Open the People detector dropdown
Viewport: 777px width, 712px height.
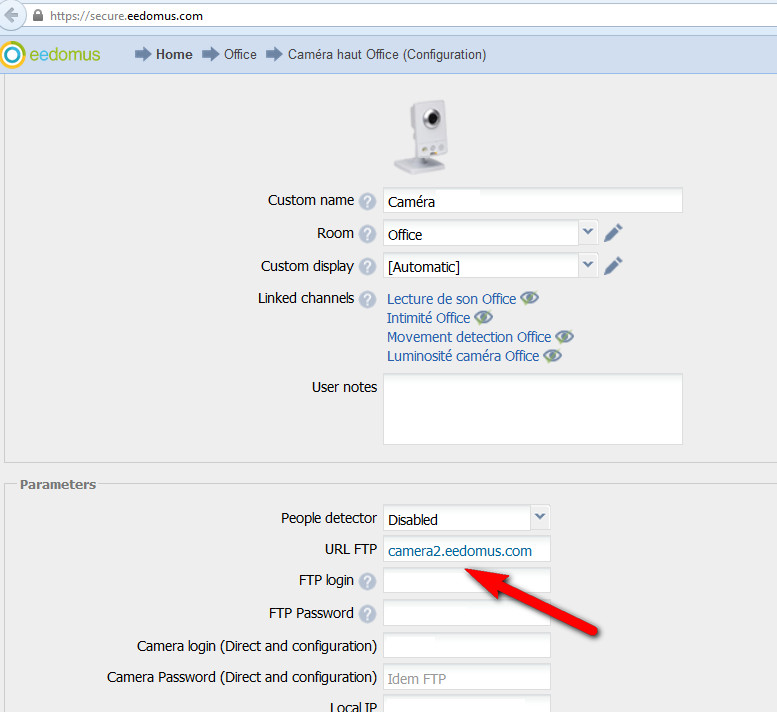pyautogui.click(x=540, y=517)
